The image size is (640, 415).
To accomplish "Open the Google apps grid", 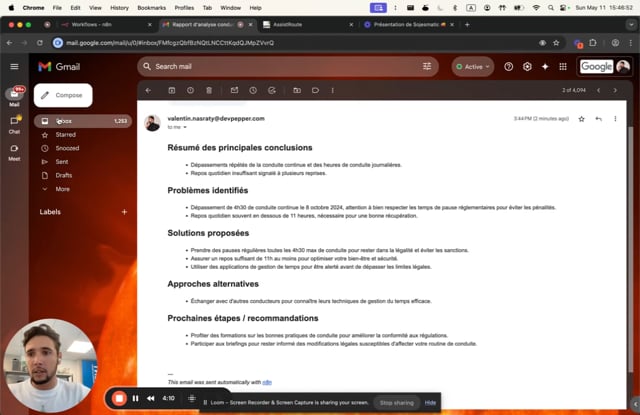I will click(x=563, y=67).
